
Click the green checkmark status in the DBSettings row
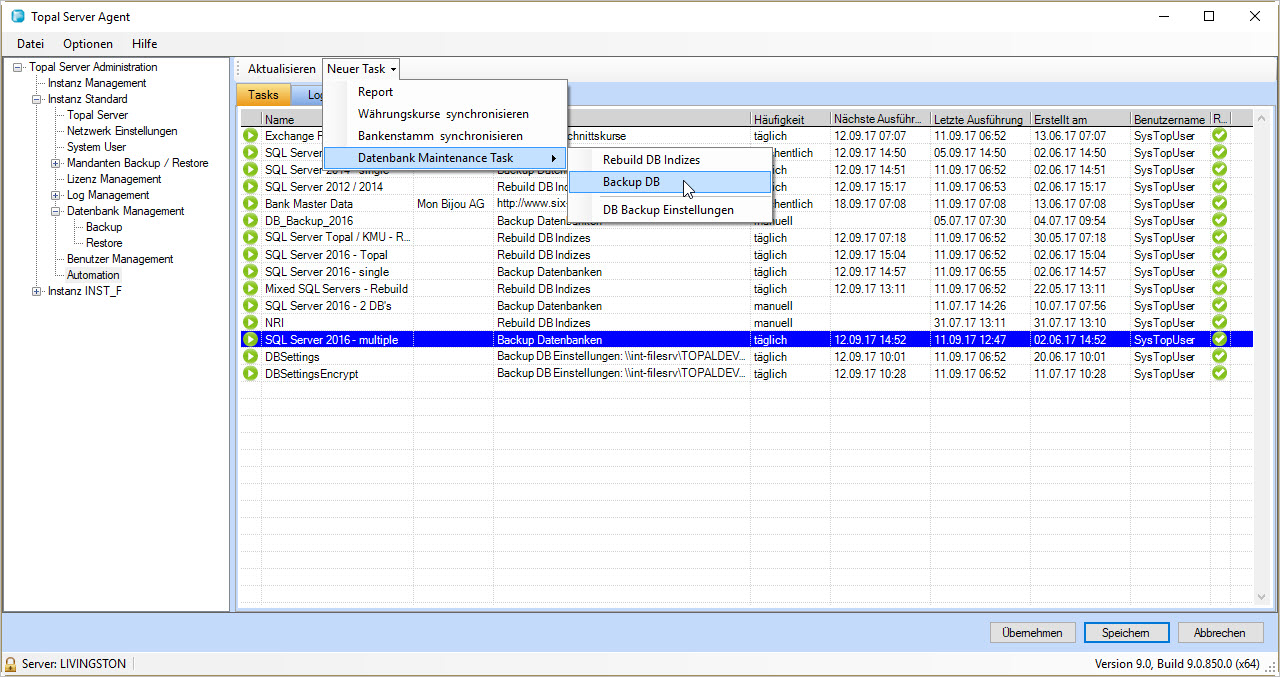tap(1219, 357)
